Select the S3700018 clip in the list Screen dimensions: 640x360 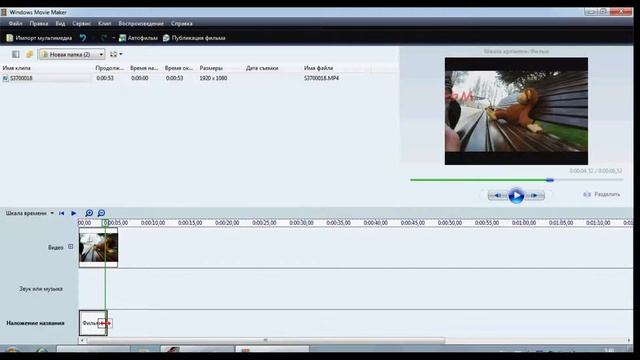tap(21, 78)
